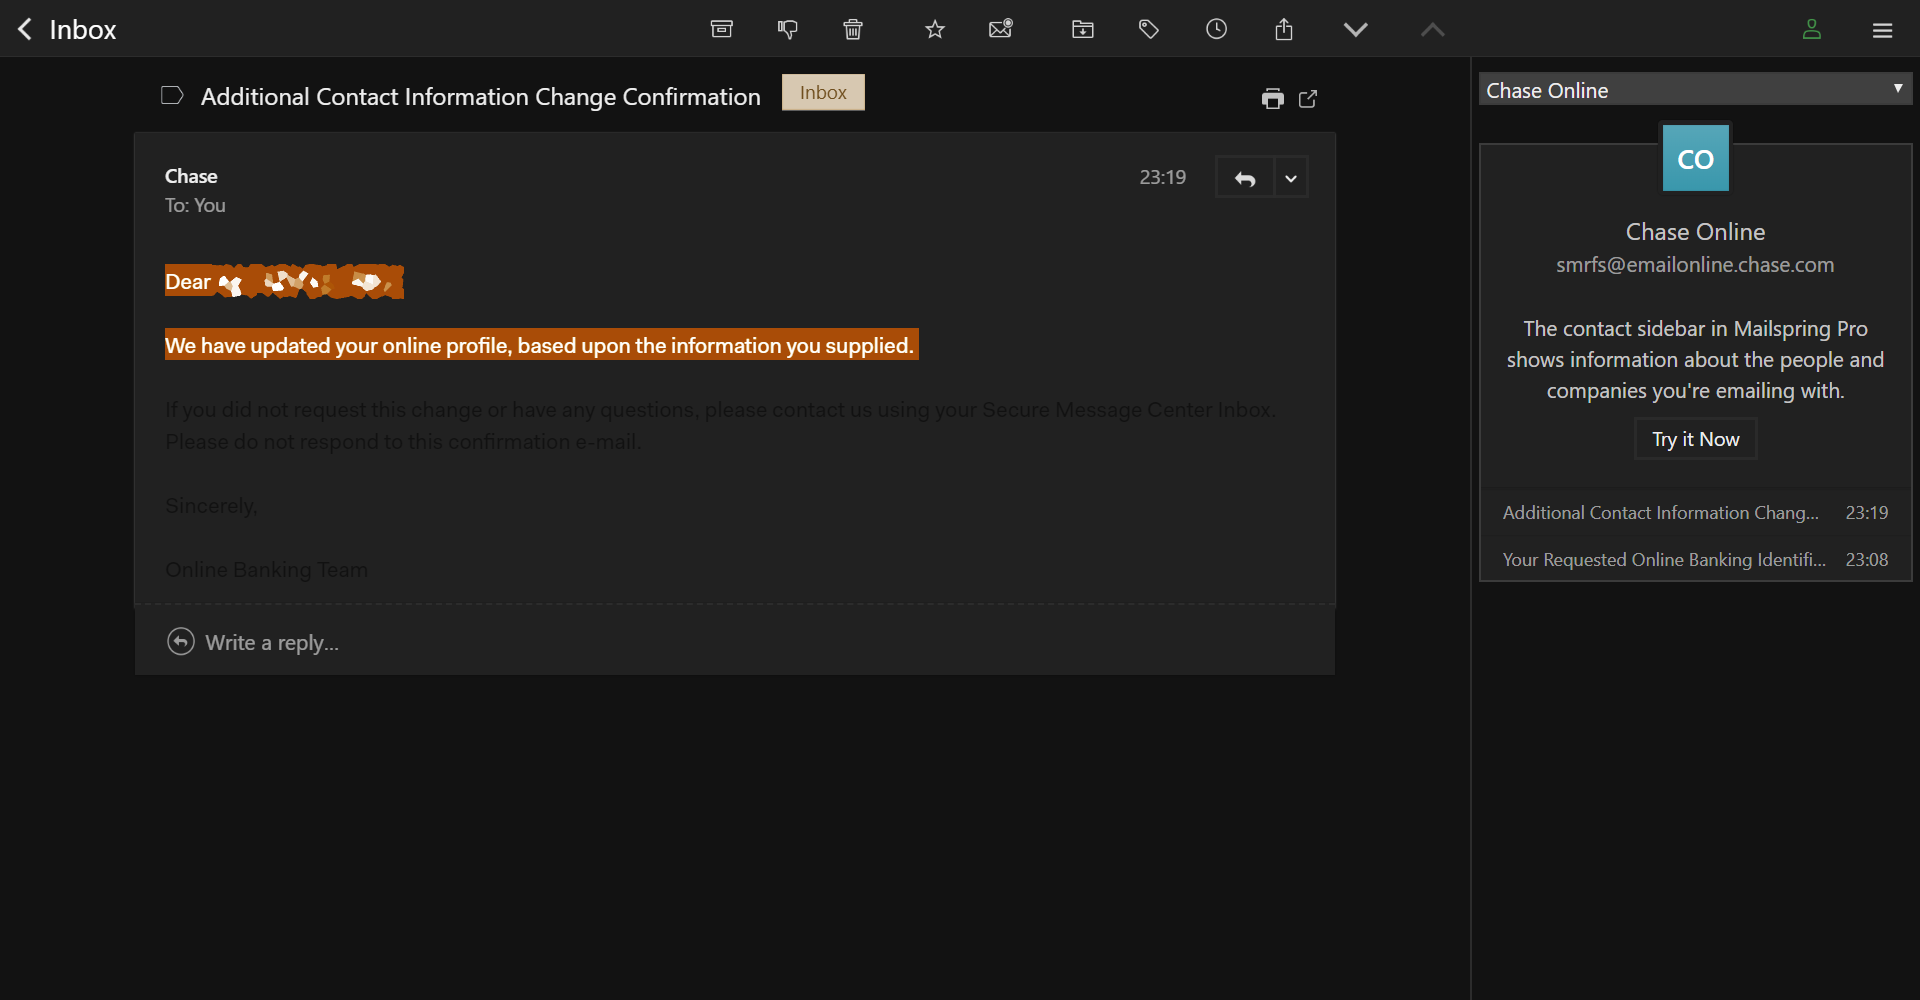Open 'Additional Contact Information Chang...' in sidebar
The image size is (1920, 1000).
(1696, 512)
